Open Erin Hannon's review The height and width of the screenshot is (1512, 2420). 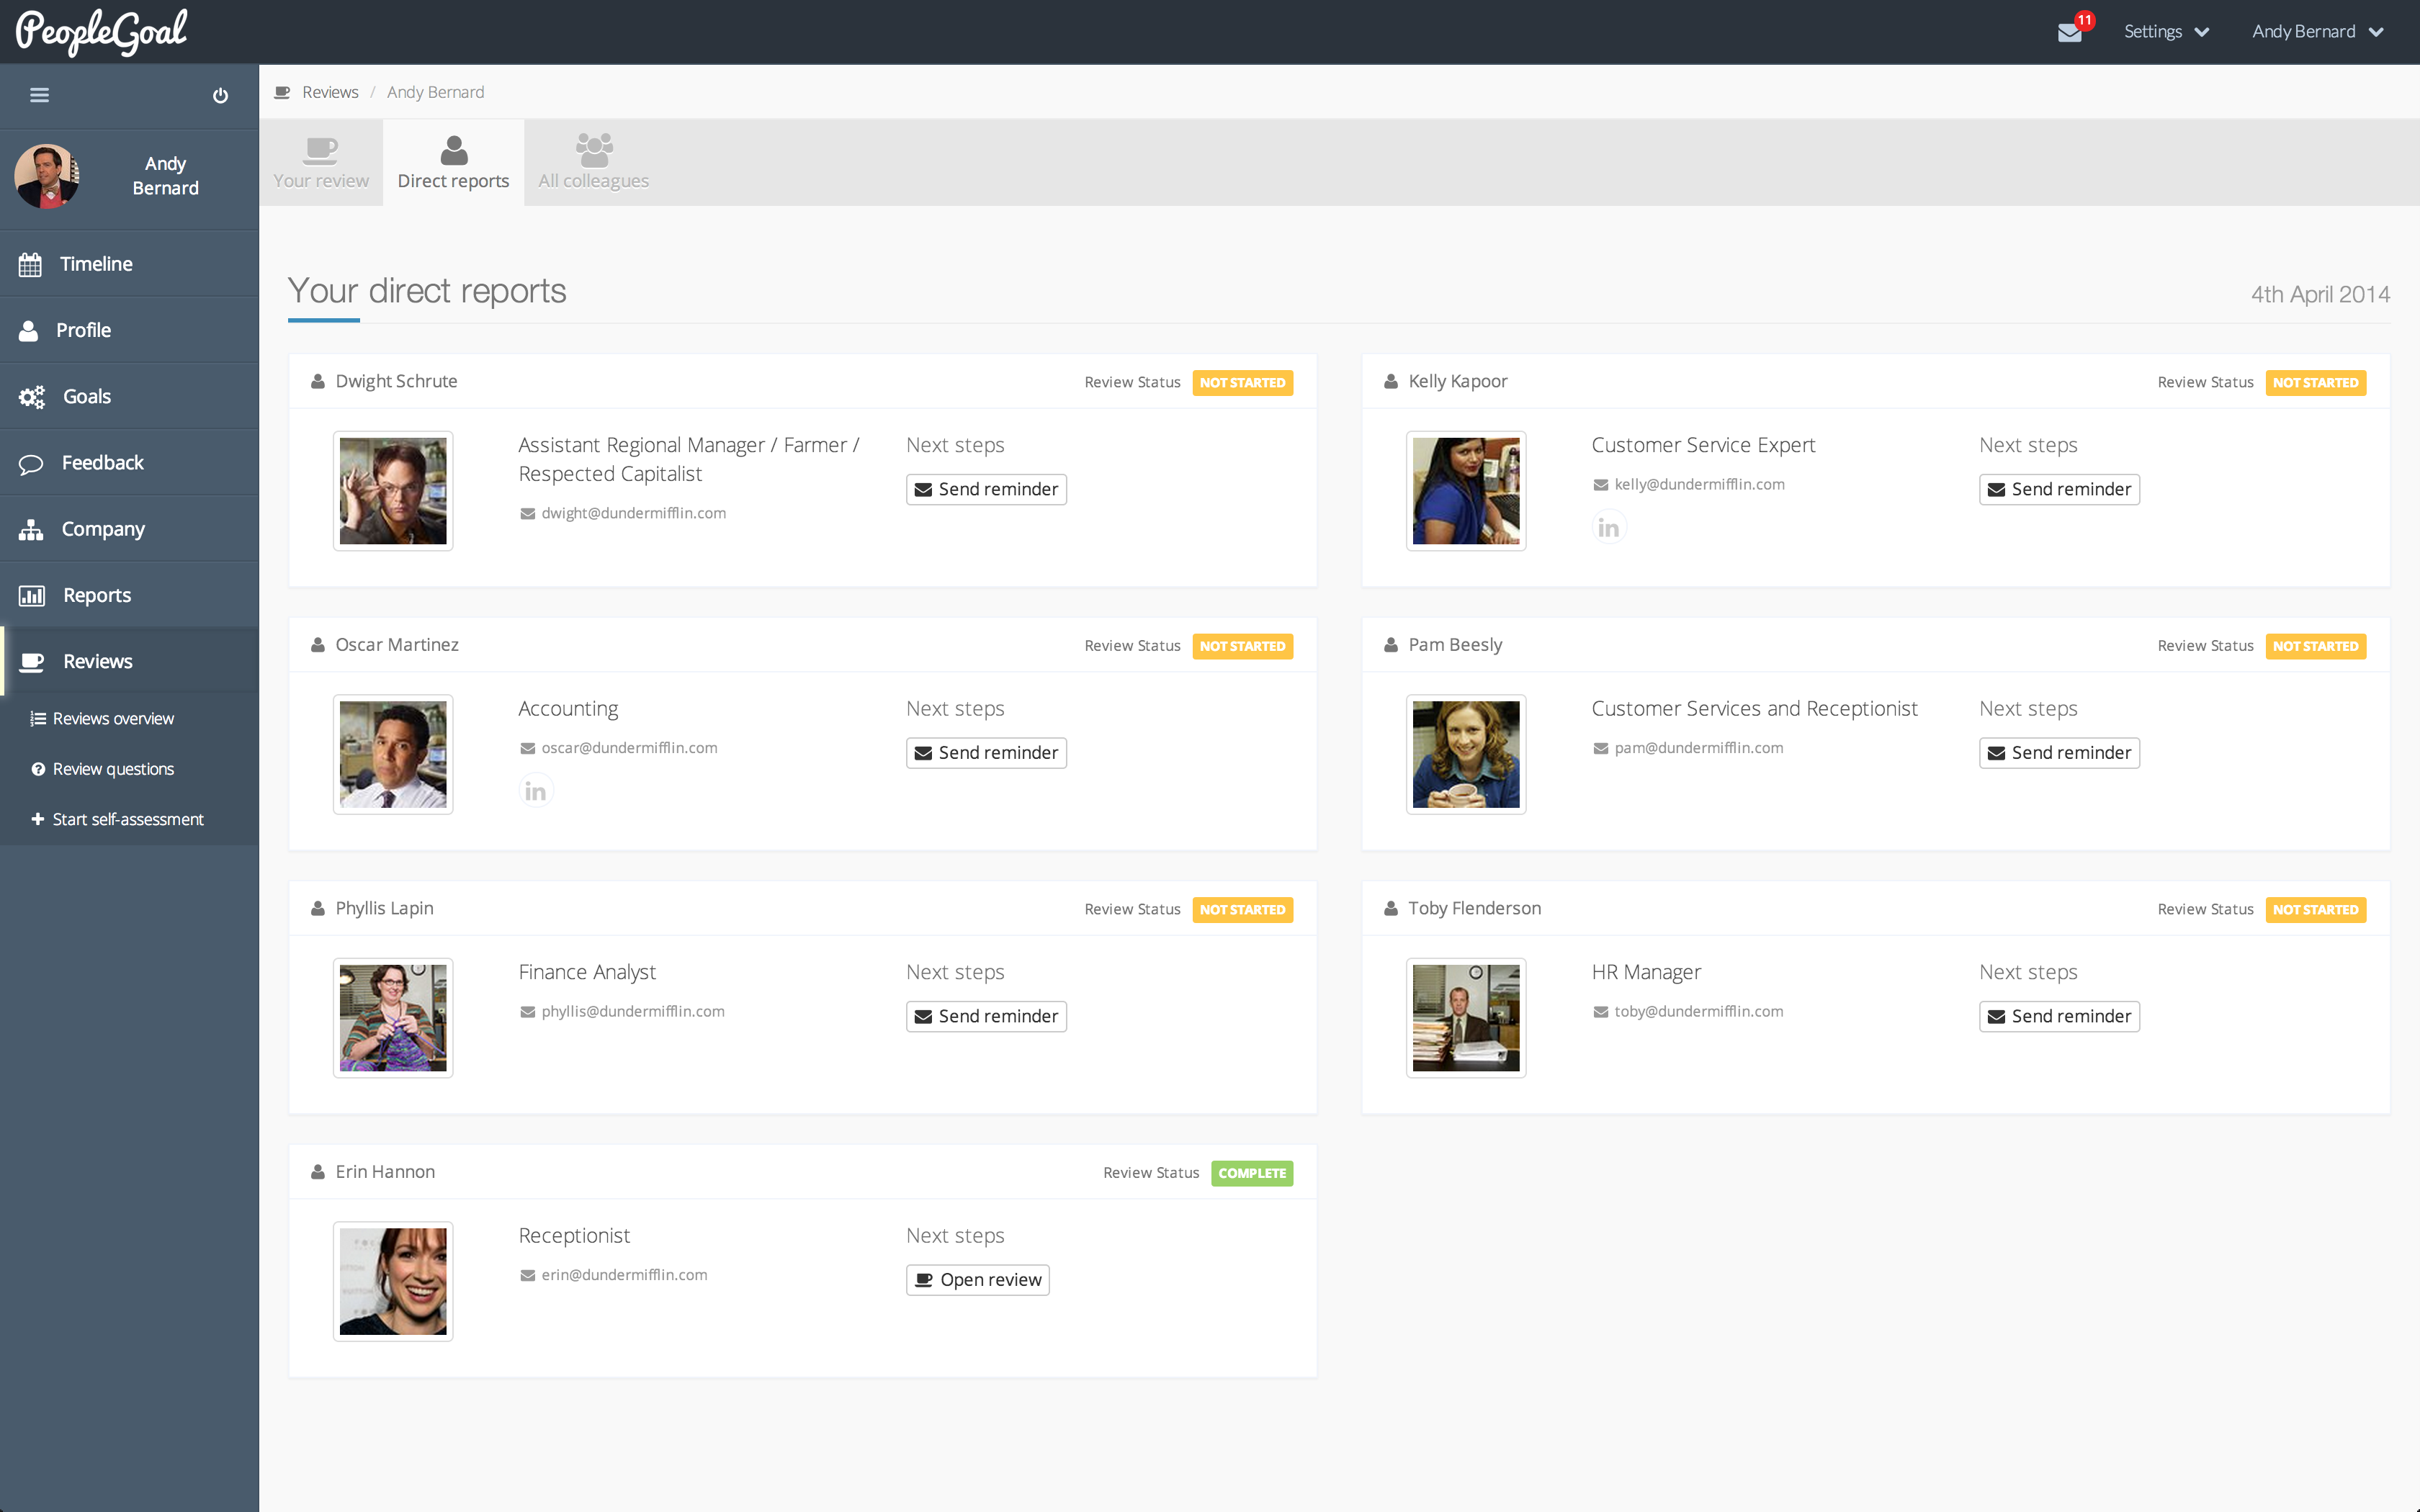point(977,1280)
